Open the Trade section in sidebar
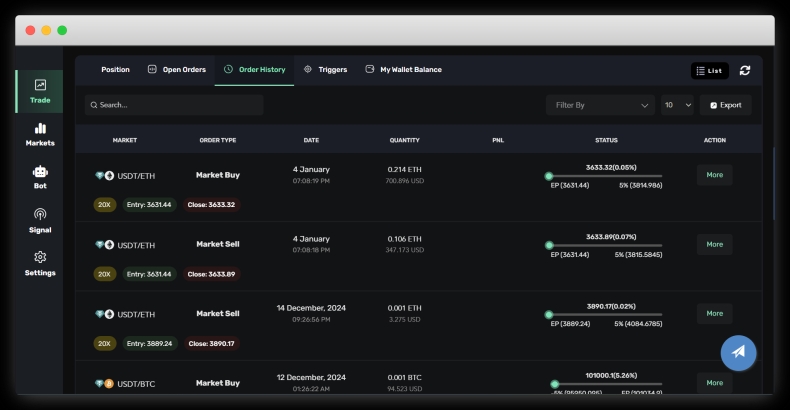This screenshot has height=410, width=790. coord(40,91)
